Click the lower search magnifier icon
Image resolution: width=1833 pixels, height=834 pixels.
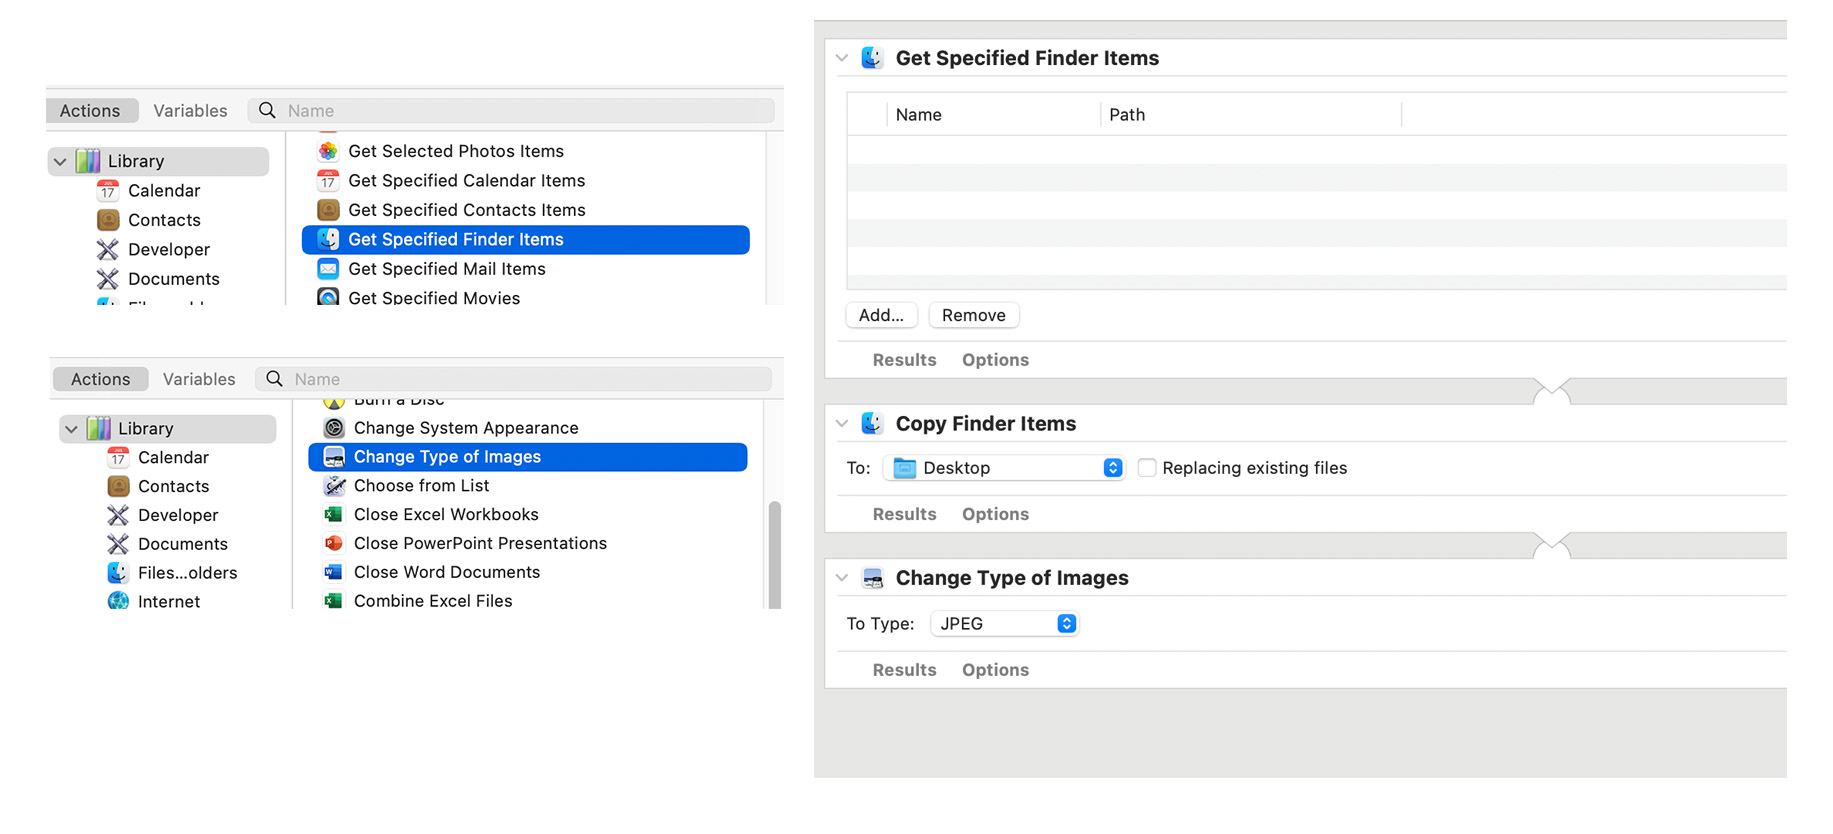tap(274, 379)
